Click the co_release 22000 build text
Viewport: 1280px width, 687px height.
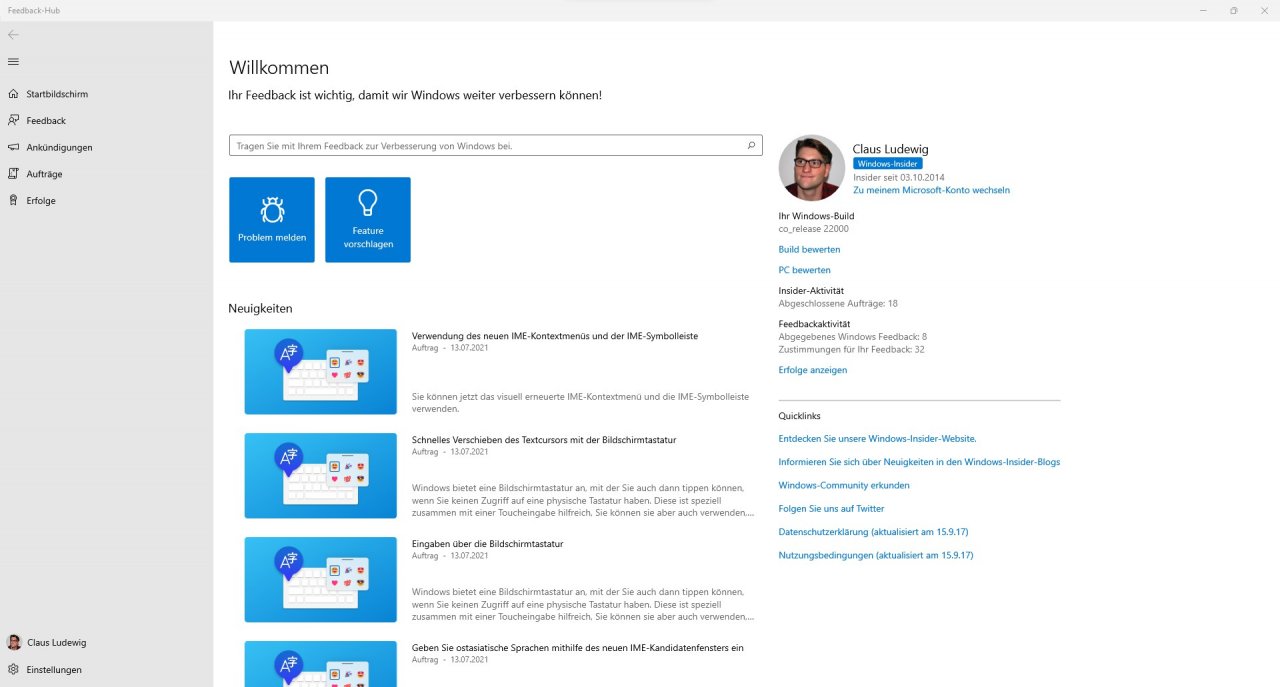click(x=813, y=229)
